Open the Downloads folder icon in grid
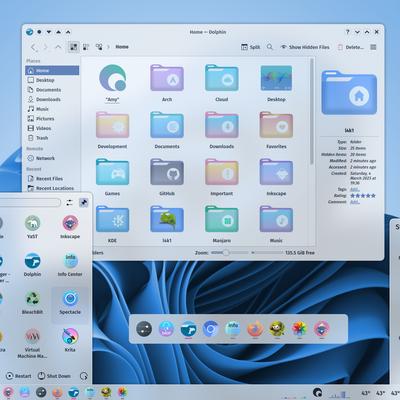400x400 pixels. (x=221, y=125)
